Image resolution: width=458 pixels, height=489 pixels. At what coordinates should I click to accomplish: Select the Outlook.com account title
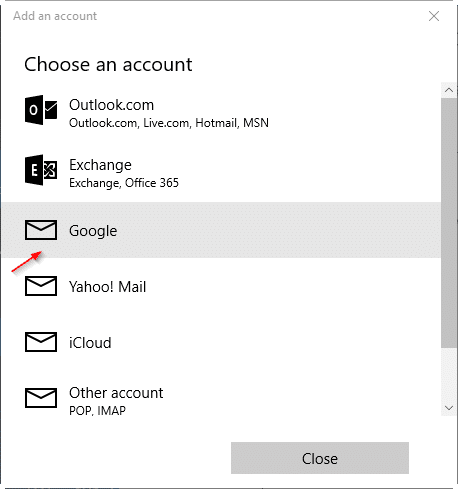[111, 105]
